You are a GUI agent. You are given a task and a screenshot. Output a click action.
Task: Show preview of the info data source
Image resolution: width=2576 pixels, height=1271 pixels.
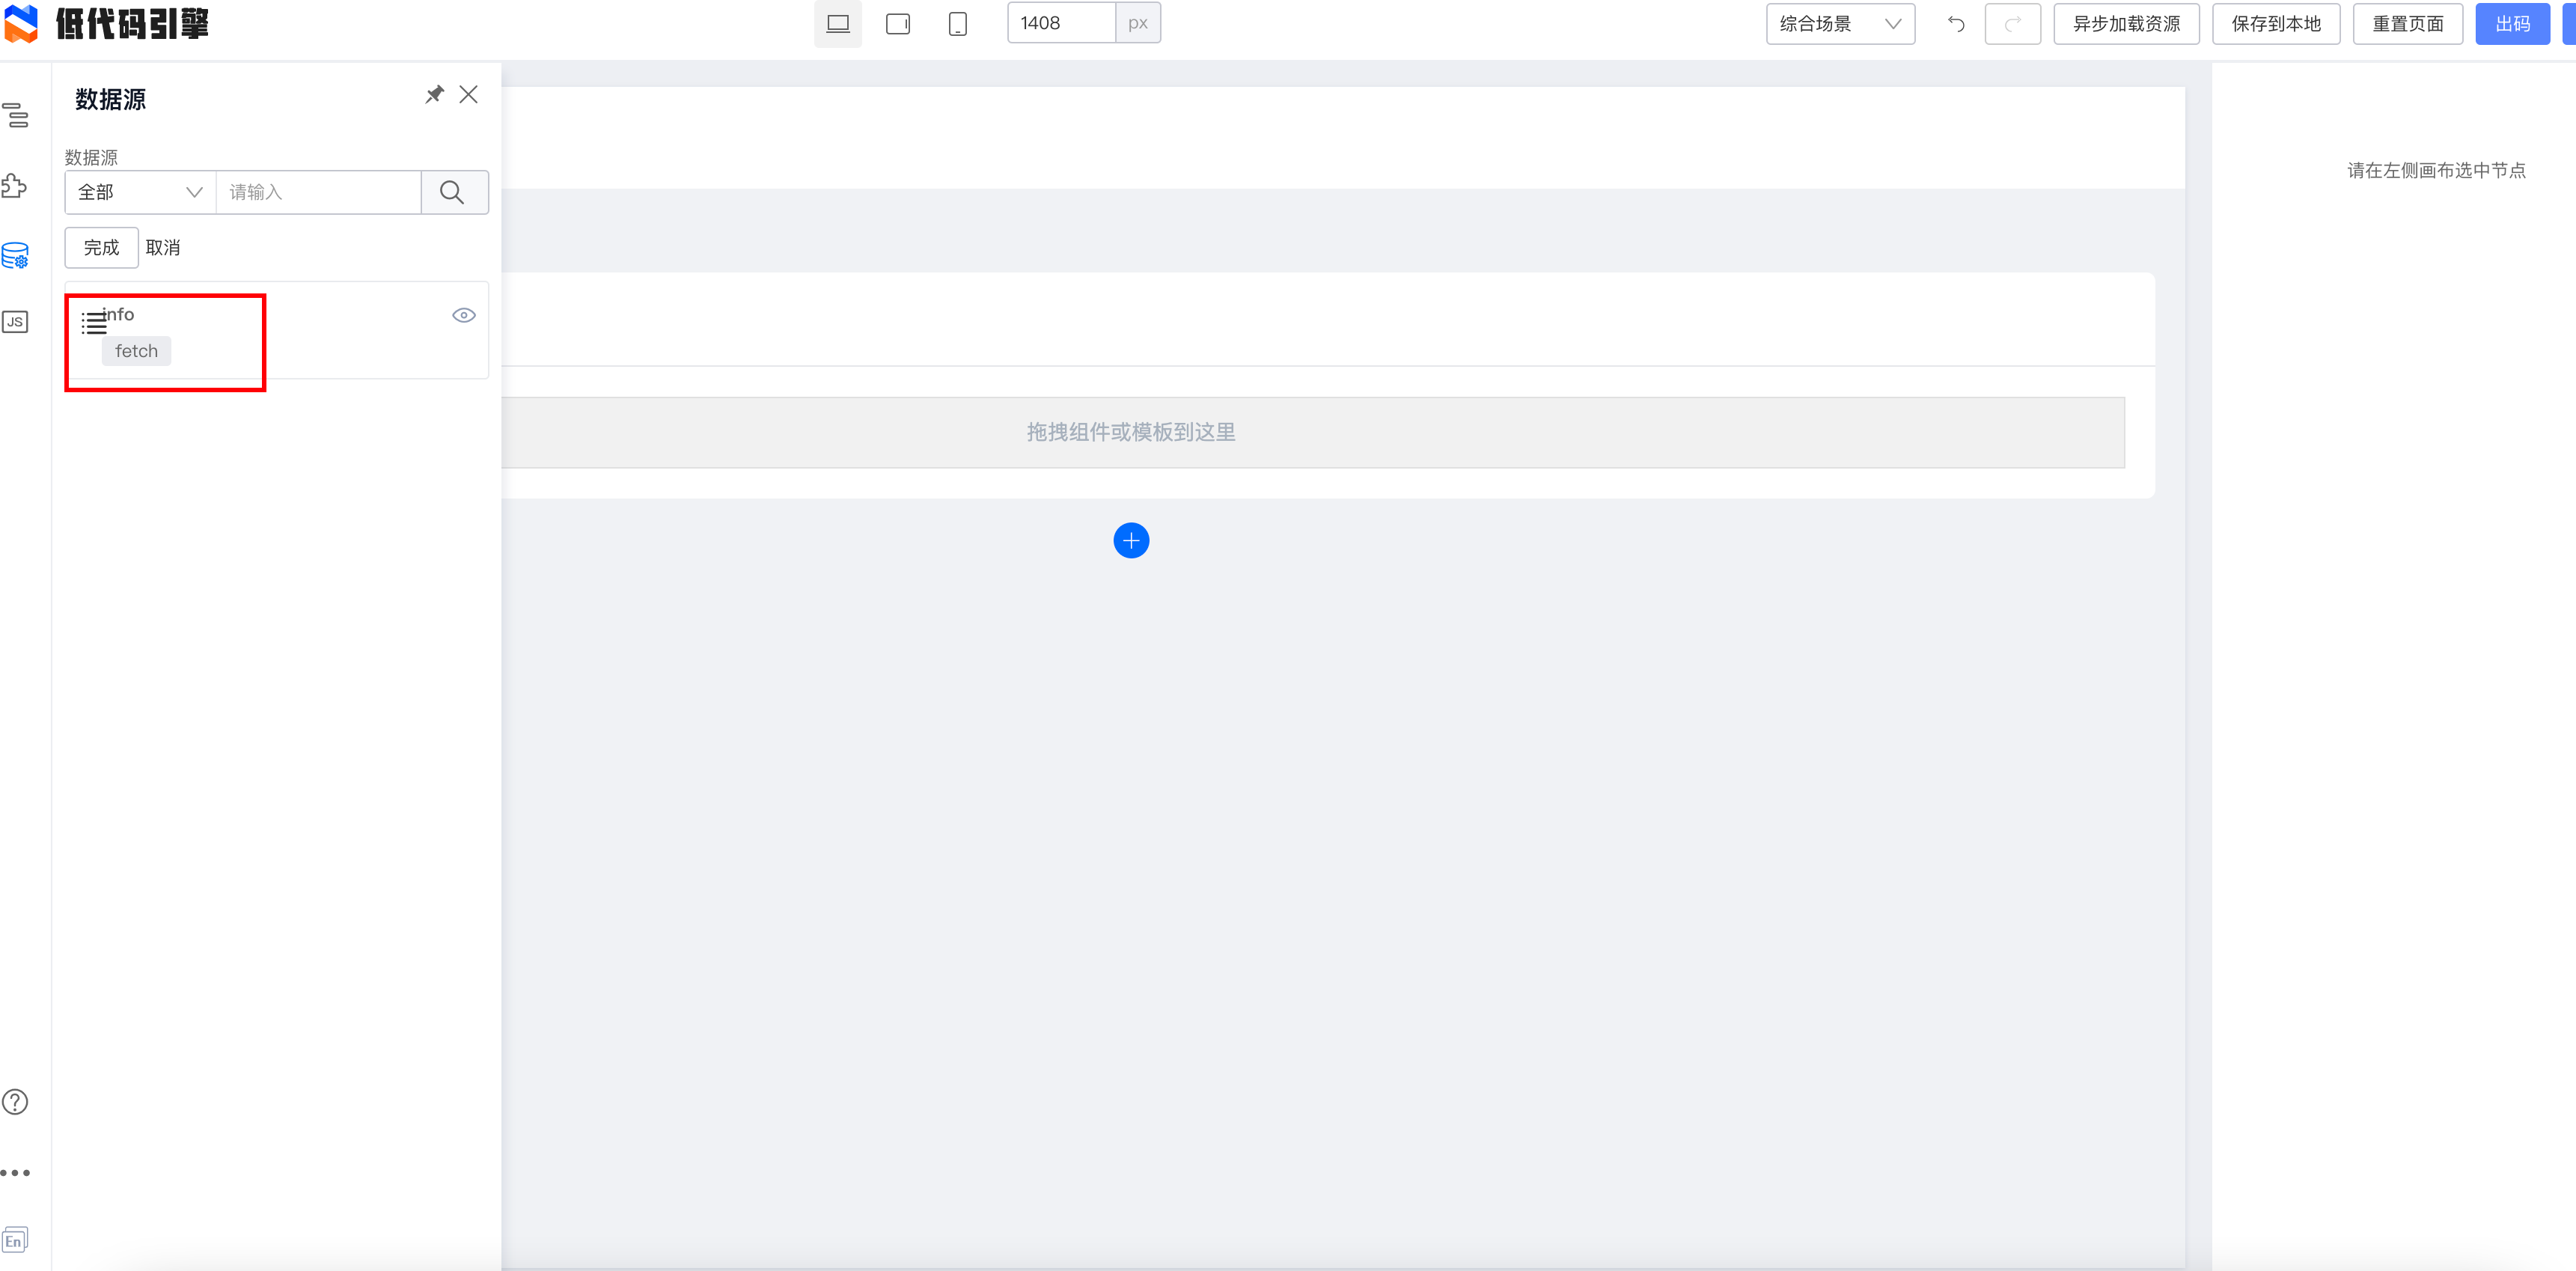[463, 314]
